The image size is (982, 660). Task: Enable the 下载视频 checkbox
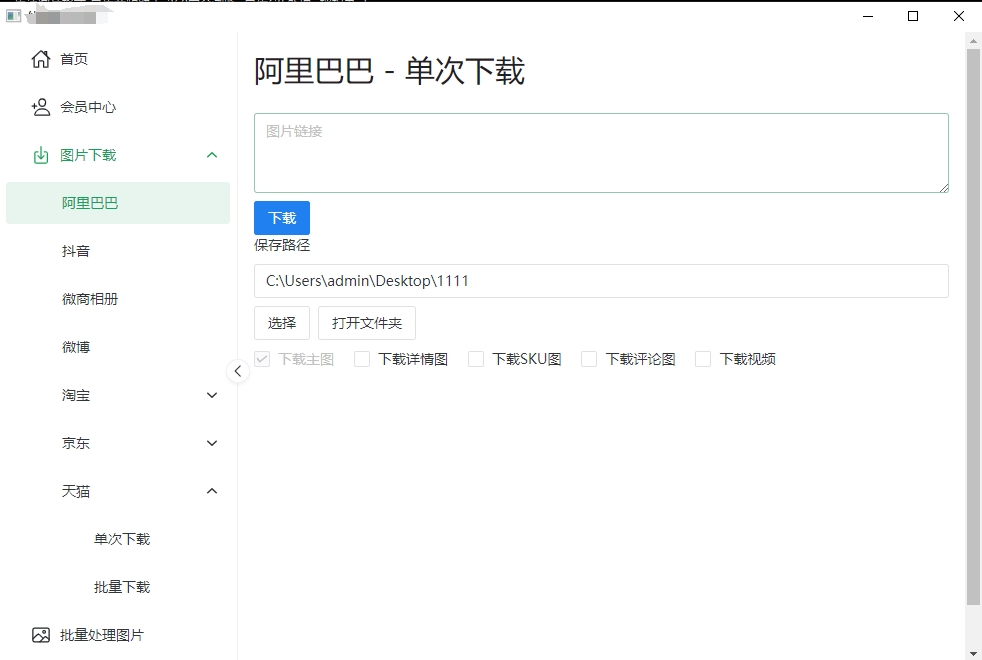coord(703,359)
